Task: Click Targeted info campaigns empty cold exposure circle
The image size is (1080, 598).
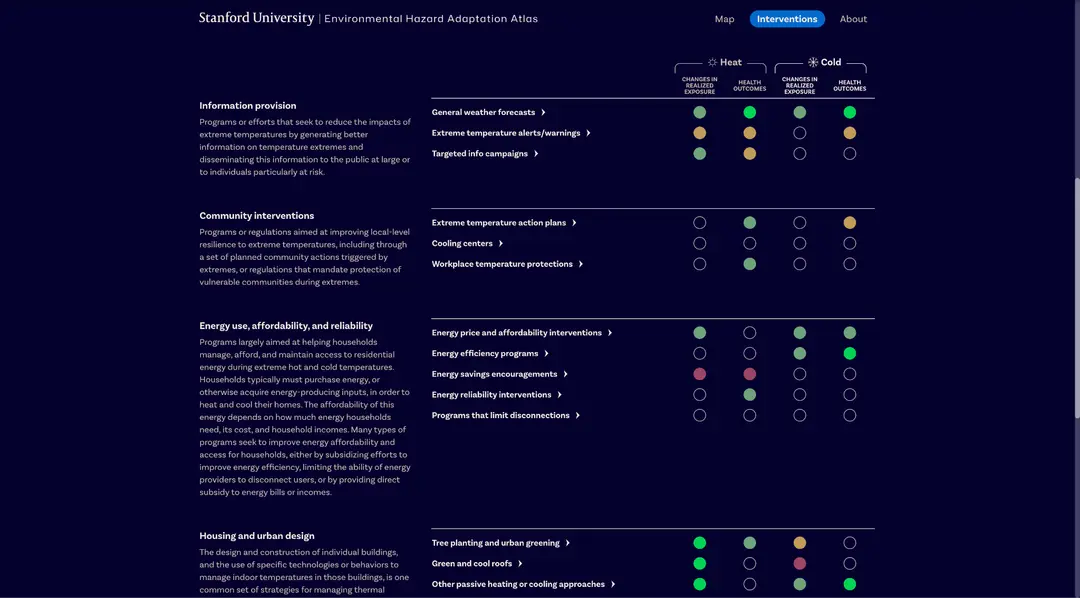Action: (x=799, y=154)
